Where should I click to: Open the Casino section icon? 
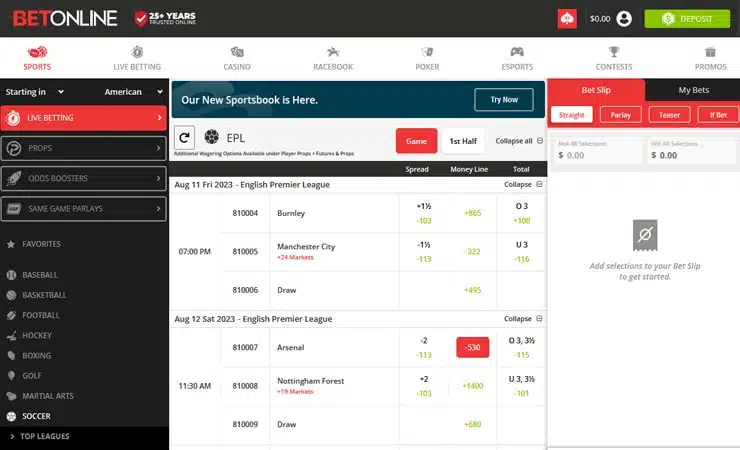237,52
